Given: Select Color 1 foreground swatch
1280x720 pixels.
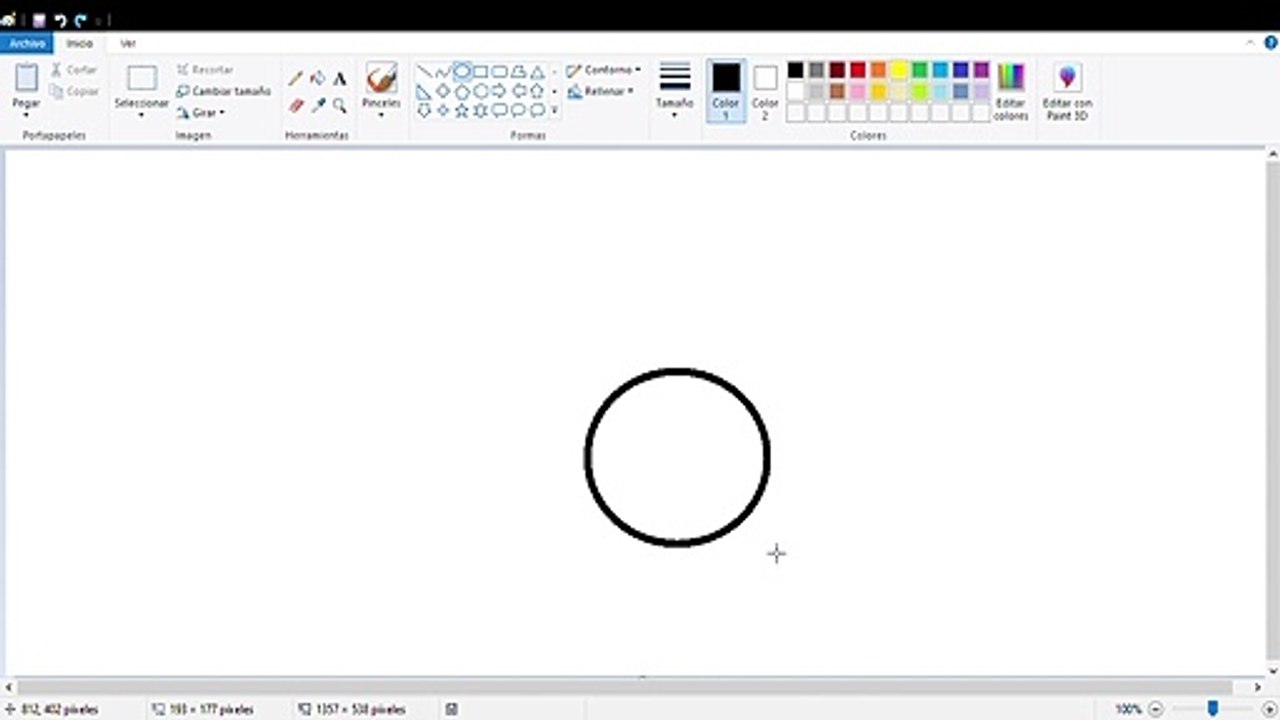Looking at the screenshot, I should [x=726, y=91].
